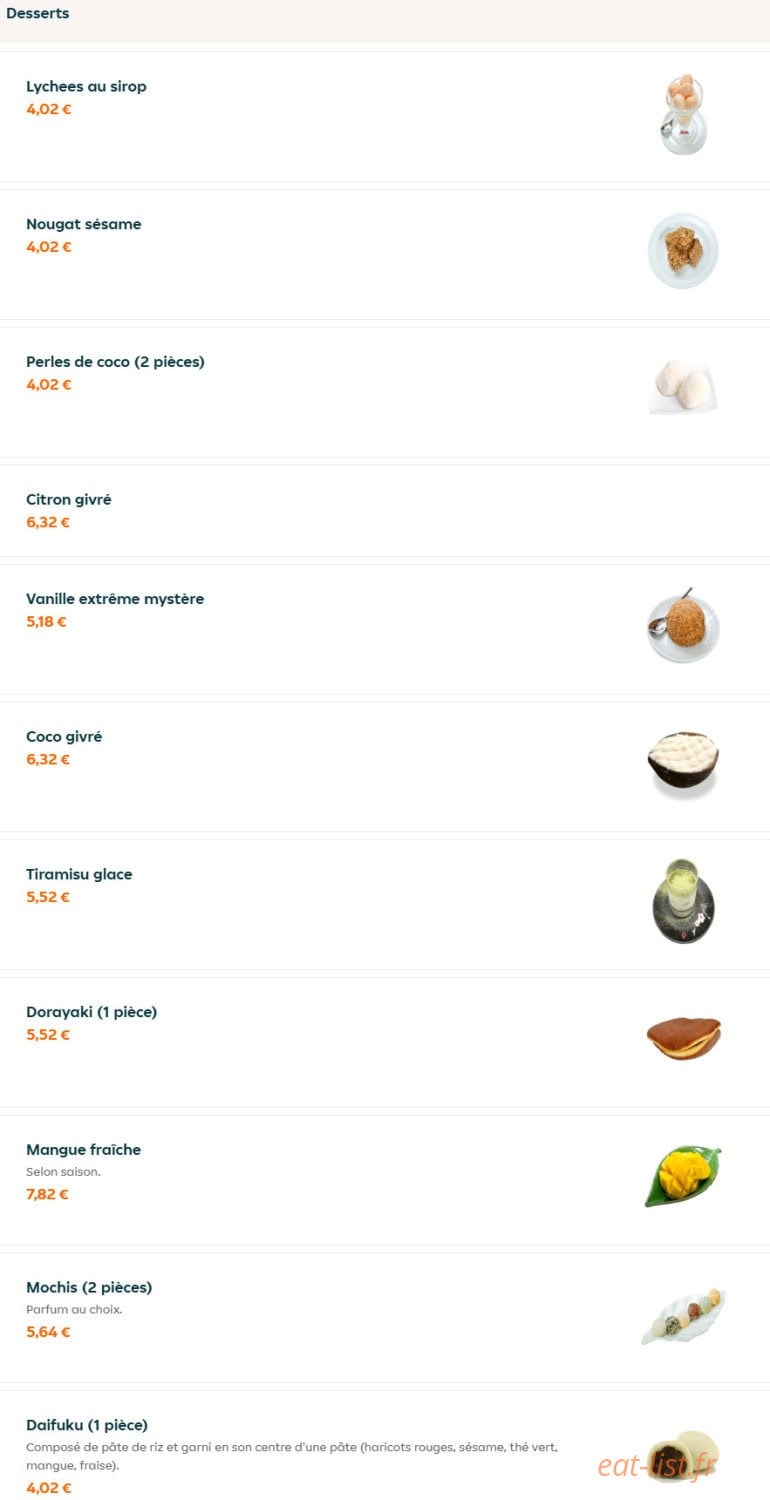Open the Coco givré dessert image

click(683, 763)
